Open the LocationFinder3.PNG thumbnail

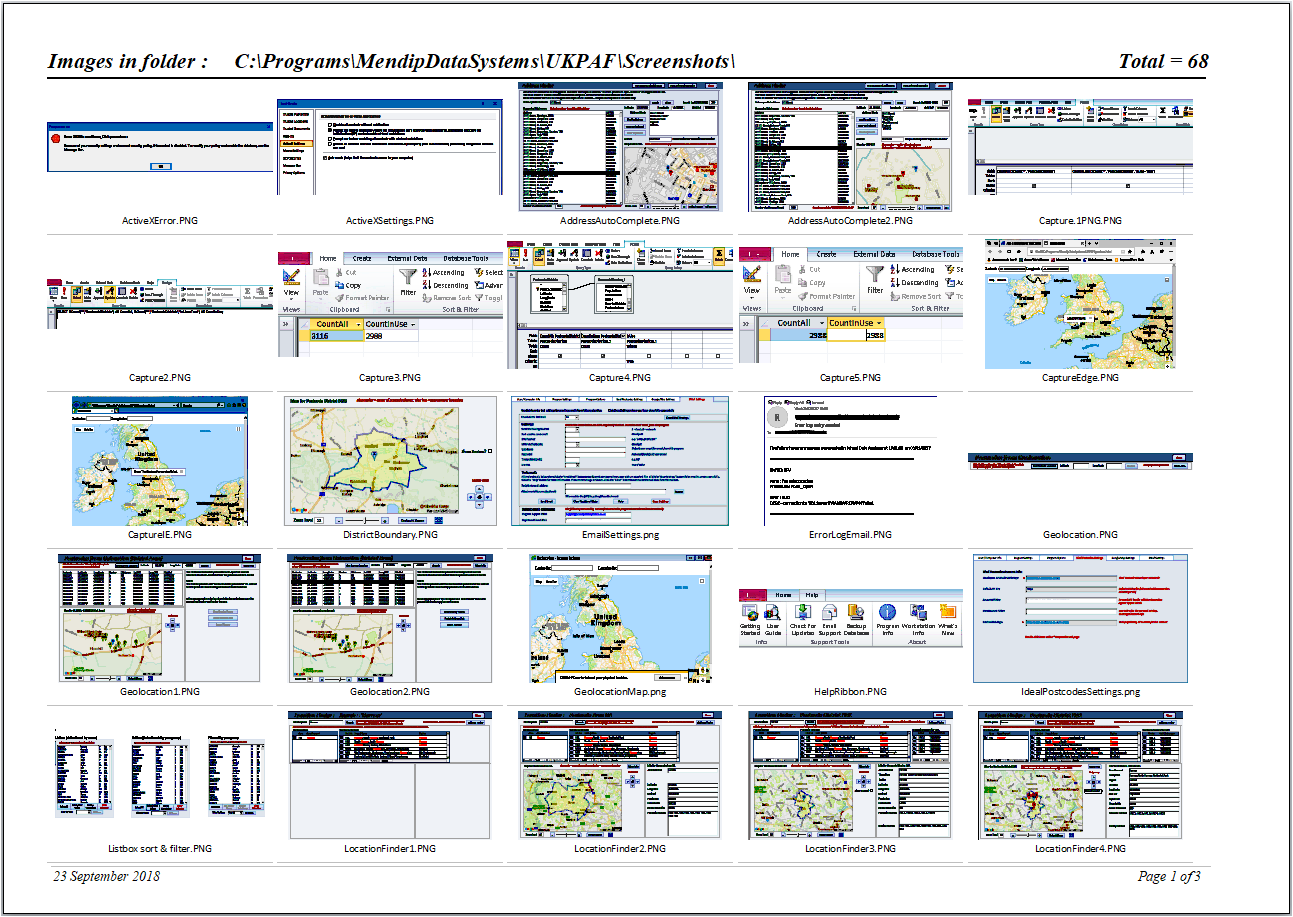(x=850, y=774)
